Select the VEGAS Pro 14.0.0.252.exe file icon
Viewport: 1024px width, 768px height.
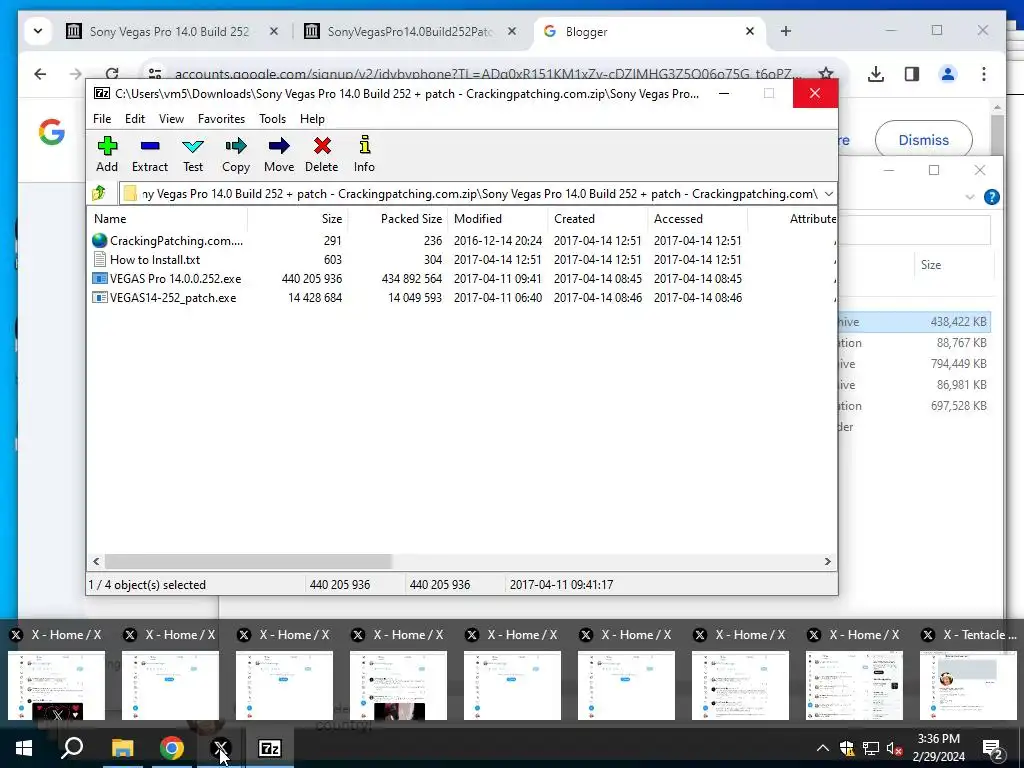(x=99, y=278)
